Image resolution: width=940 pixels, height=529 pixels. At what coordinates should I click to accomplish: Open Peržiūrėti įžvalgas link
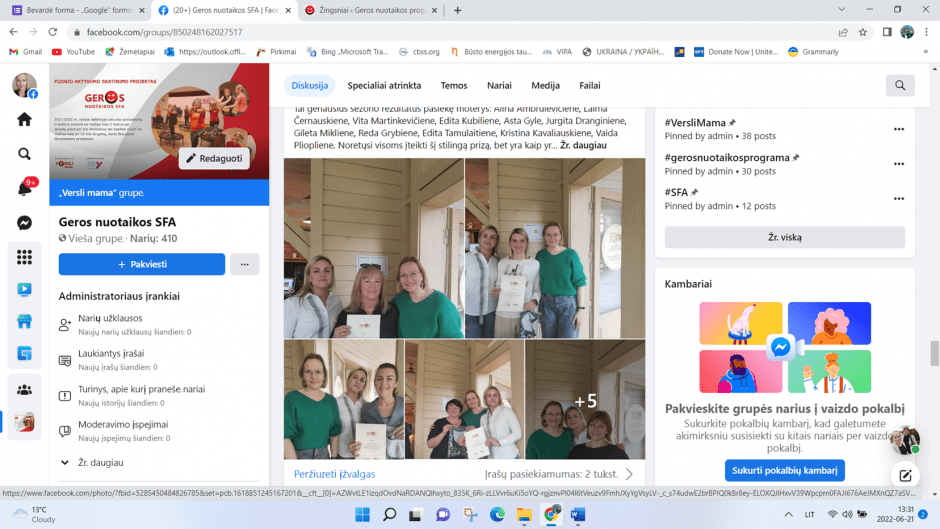(x=335, y=474)
